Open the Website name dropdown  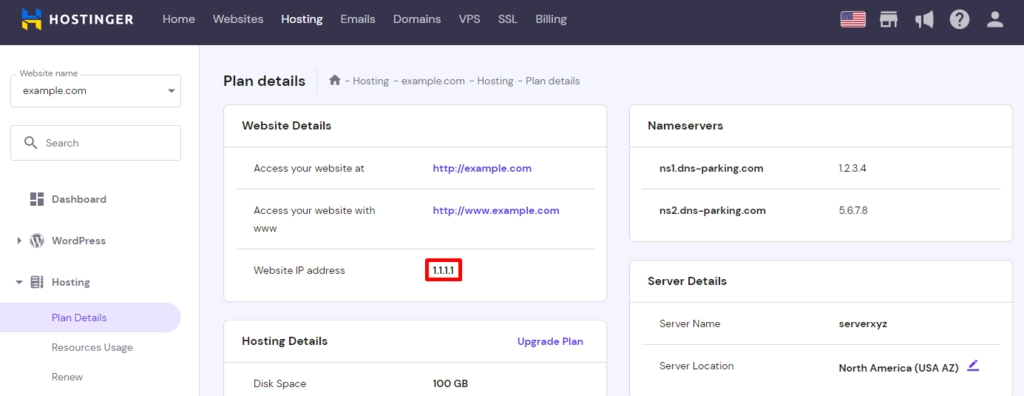pos(95,91)
